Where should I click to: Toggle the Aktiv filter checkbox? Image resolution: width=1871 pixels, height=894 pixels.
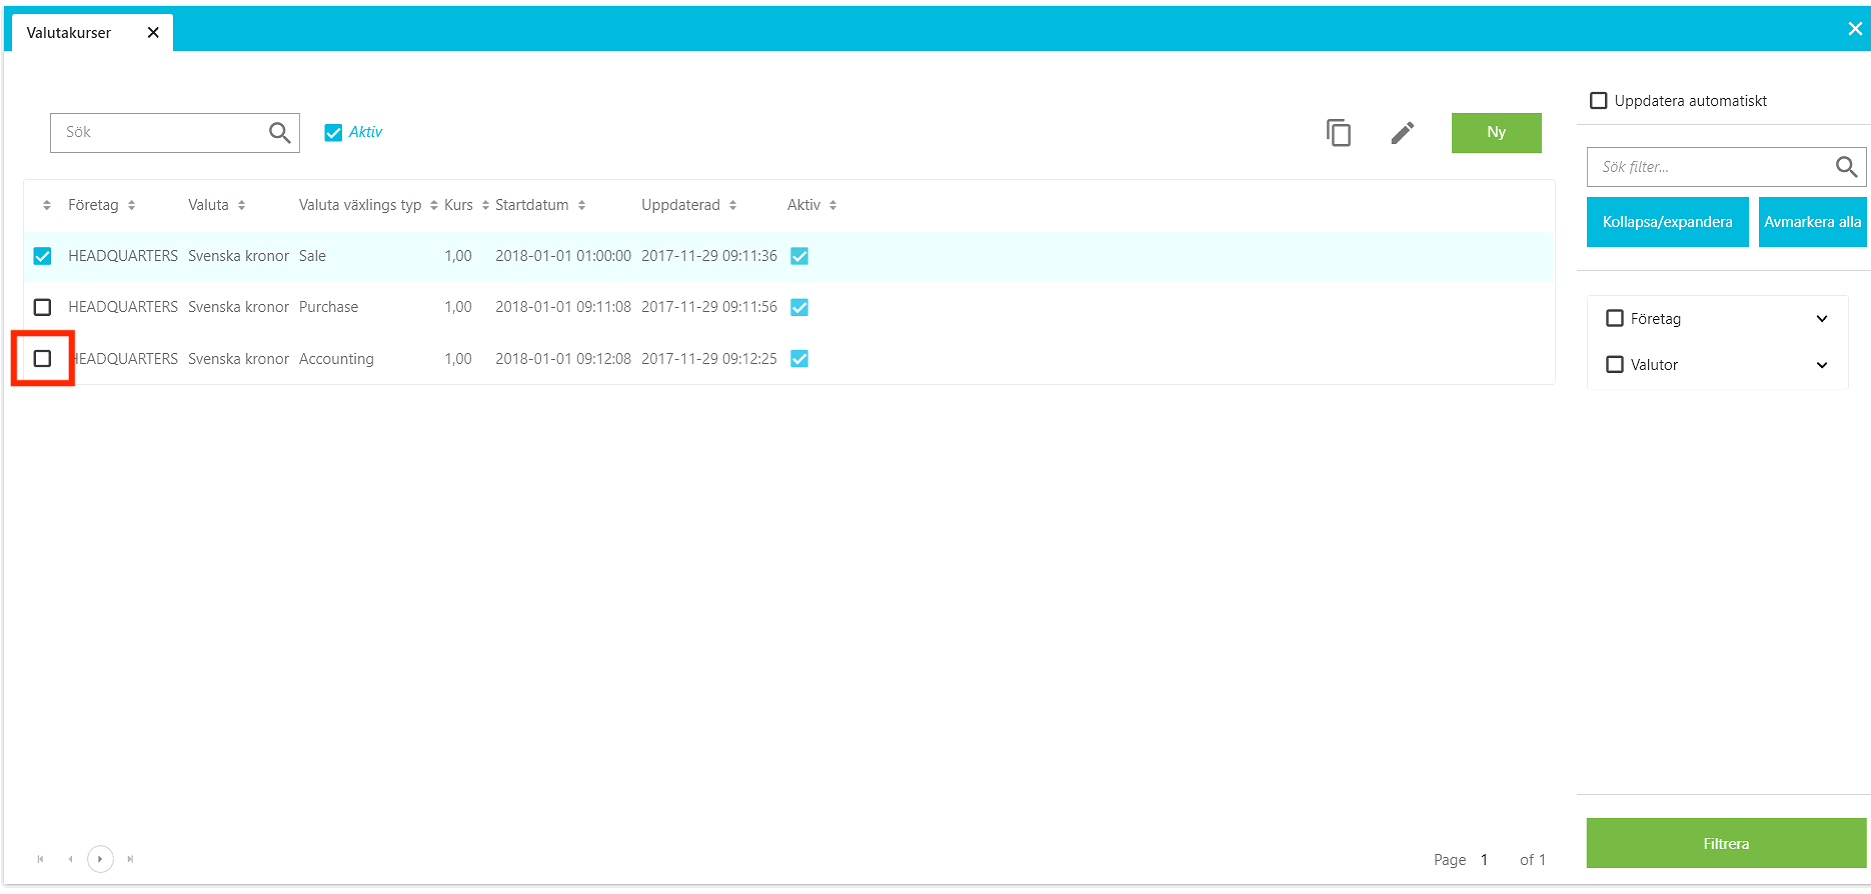pyautogui.click(x=334, y=132)
